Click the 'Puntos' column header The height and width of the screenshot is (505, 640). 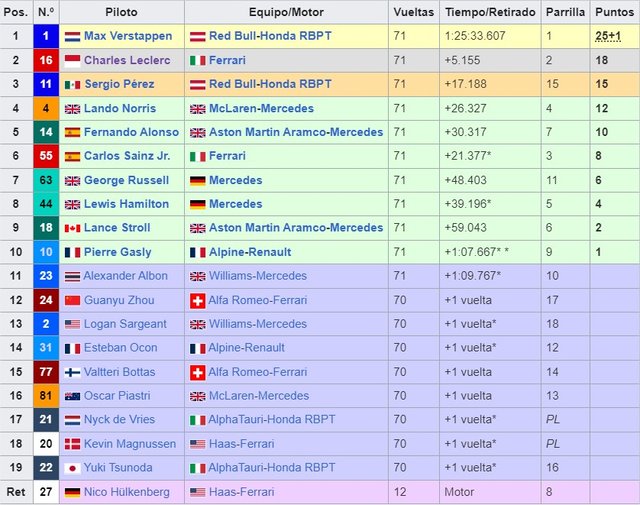tap(614, 12)
